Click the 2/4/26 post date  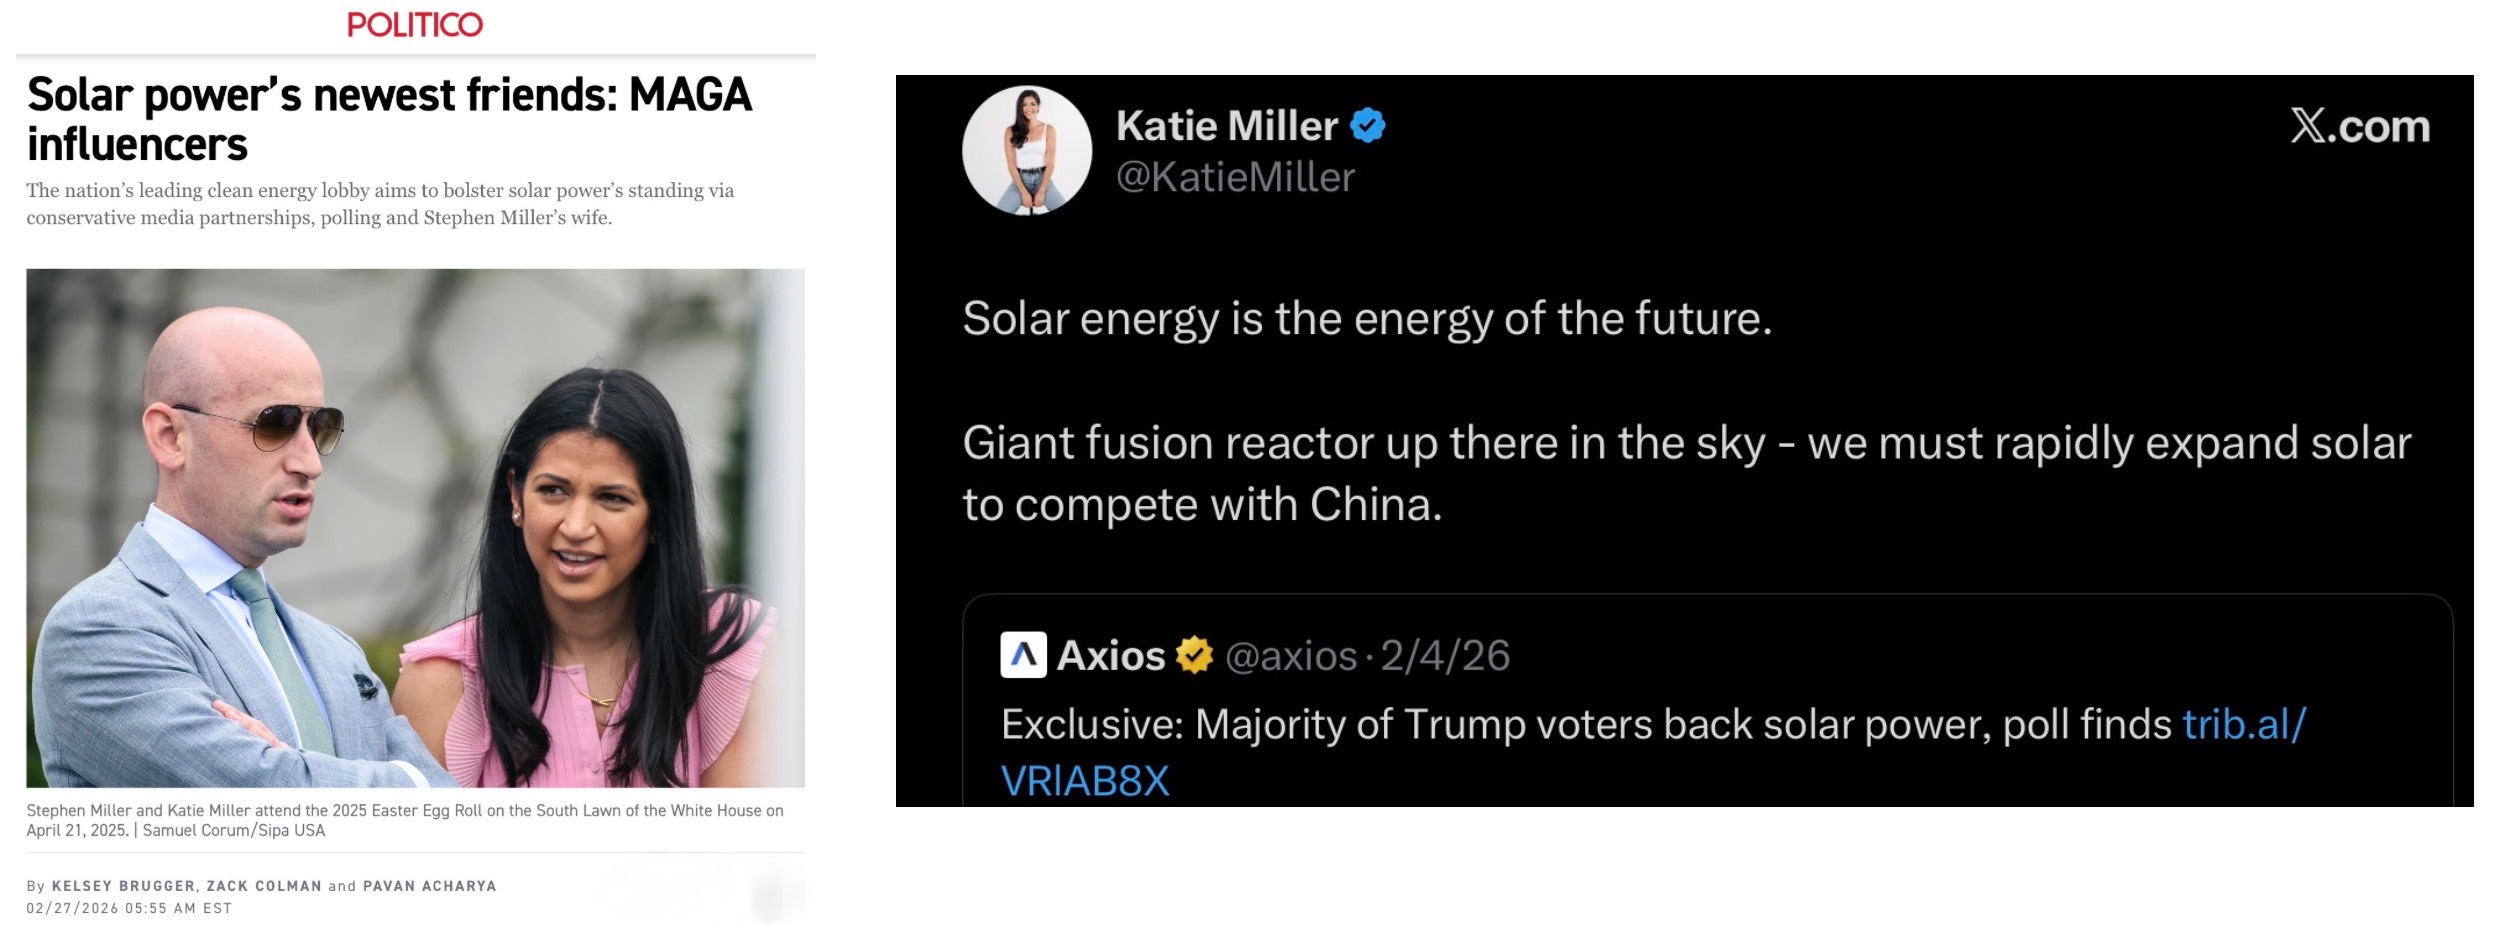point(1444,656)
